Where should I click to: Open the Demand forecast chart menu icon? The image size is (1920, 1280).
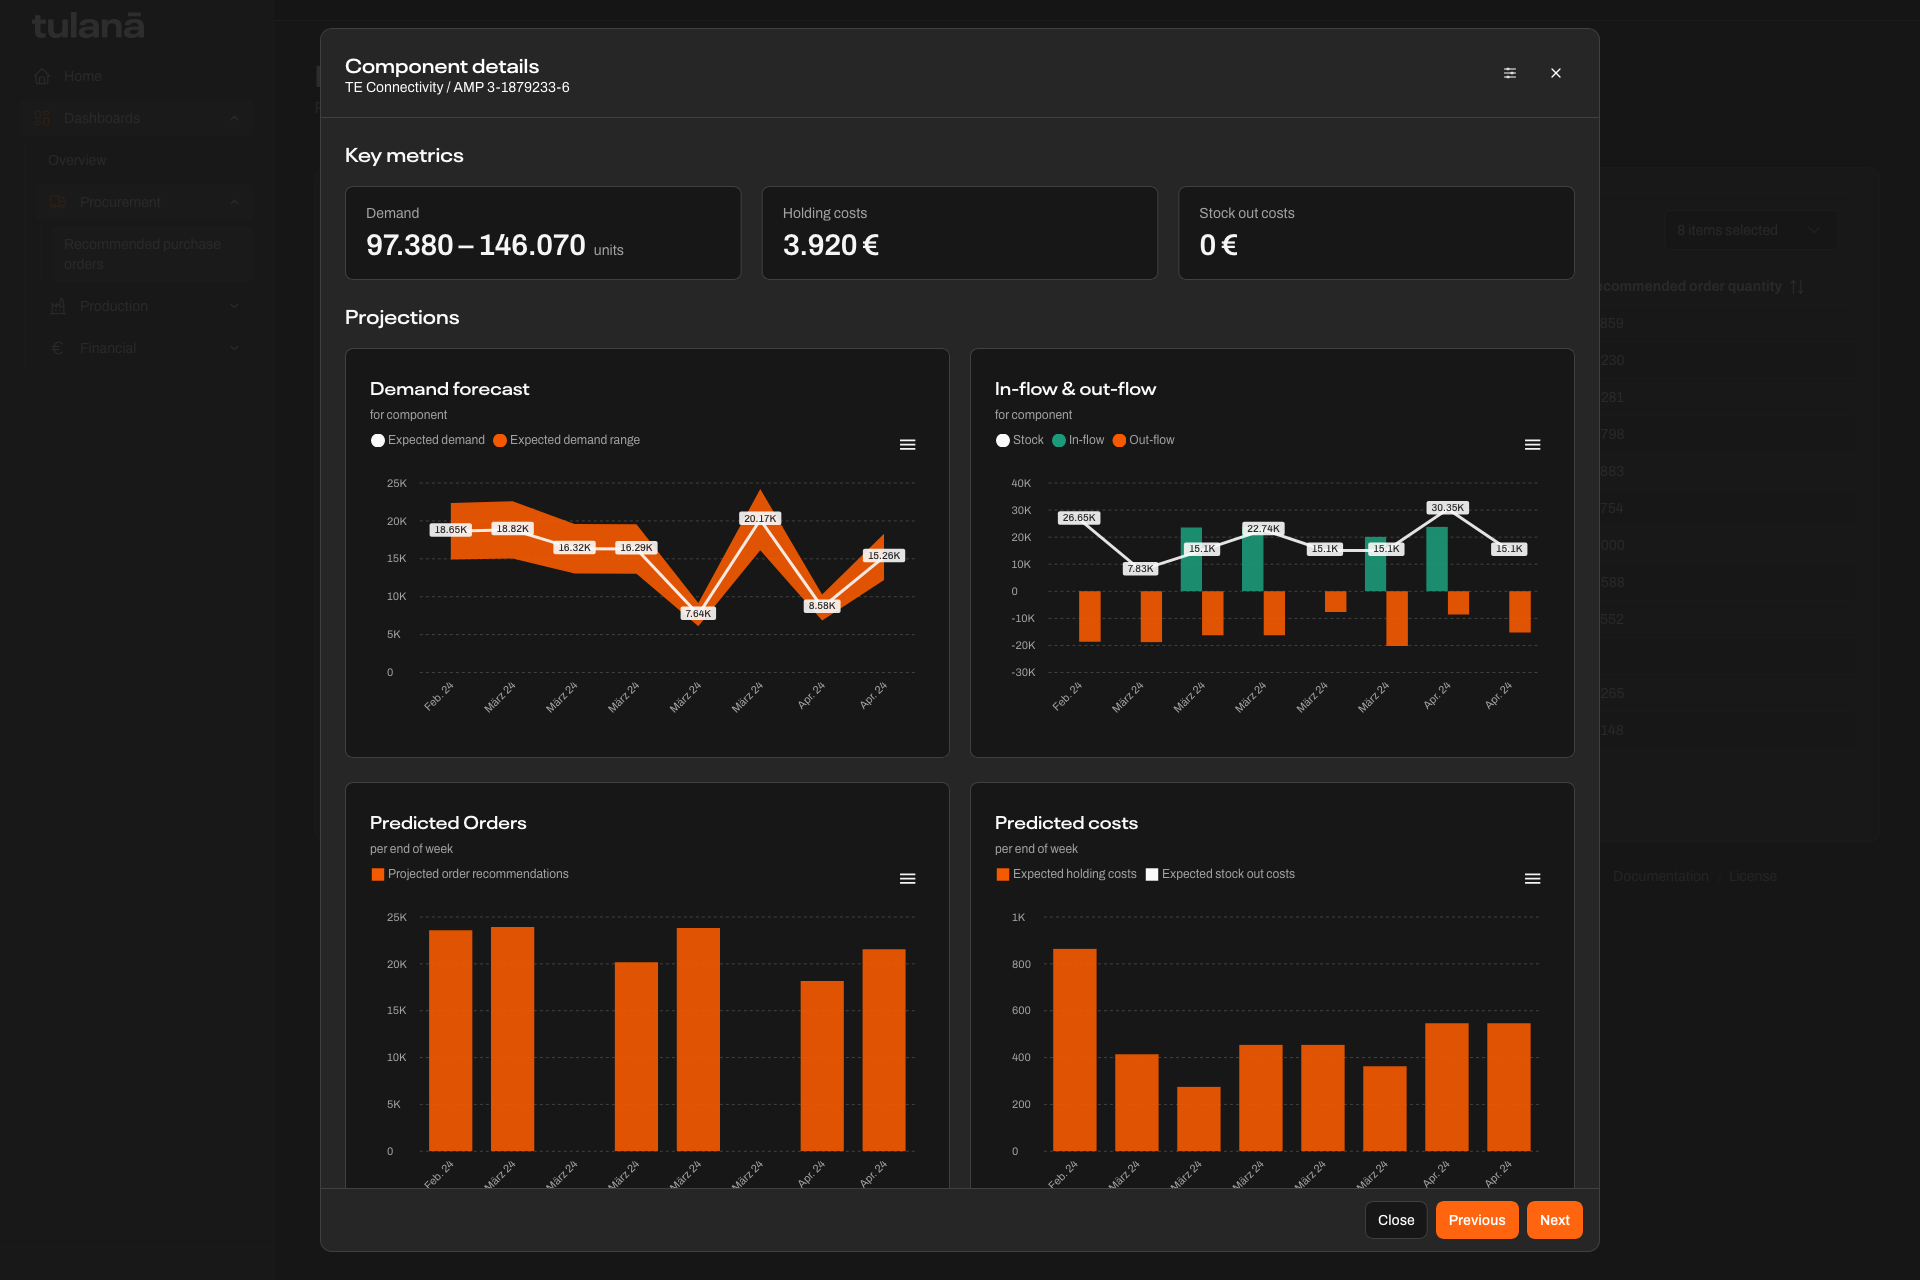(908, 444)
